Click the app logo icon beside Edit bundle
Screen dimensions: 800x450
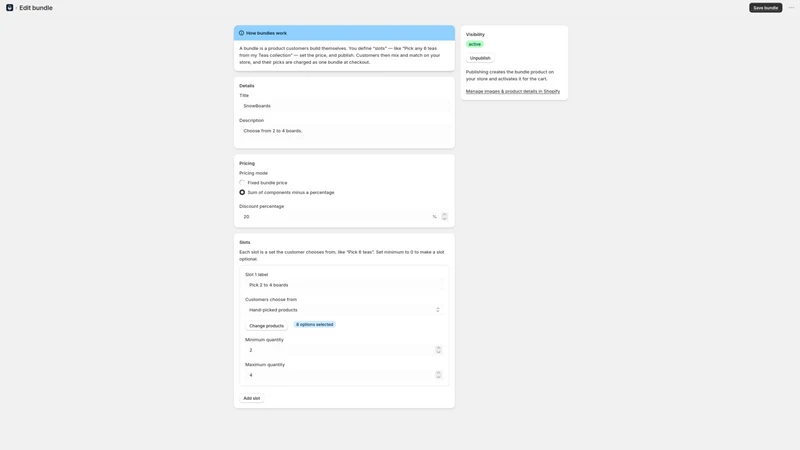tap(9, 8)
